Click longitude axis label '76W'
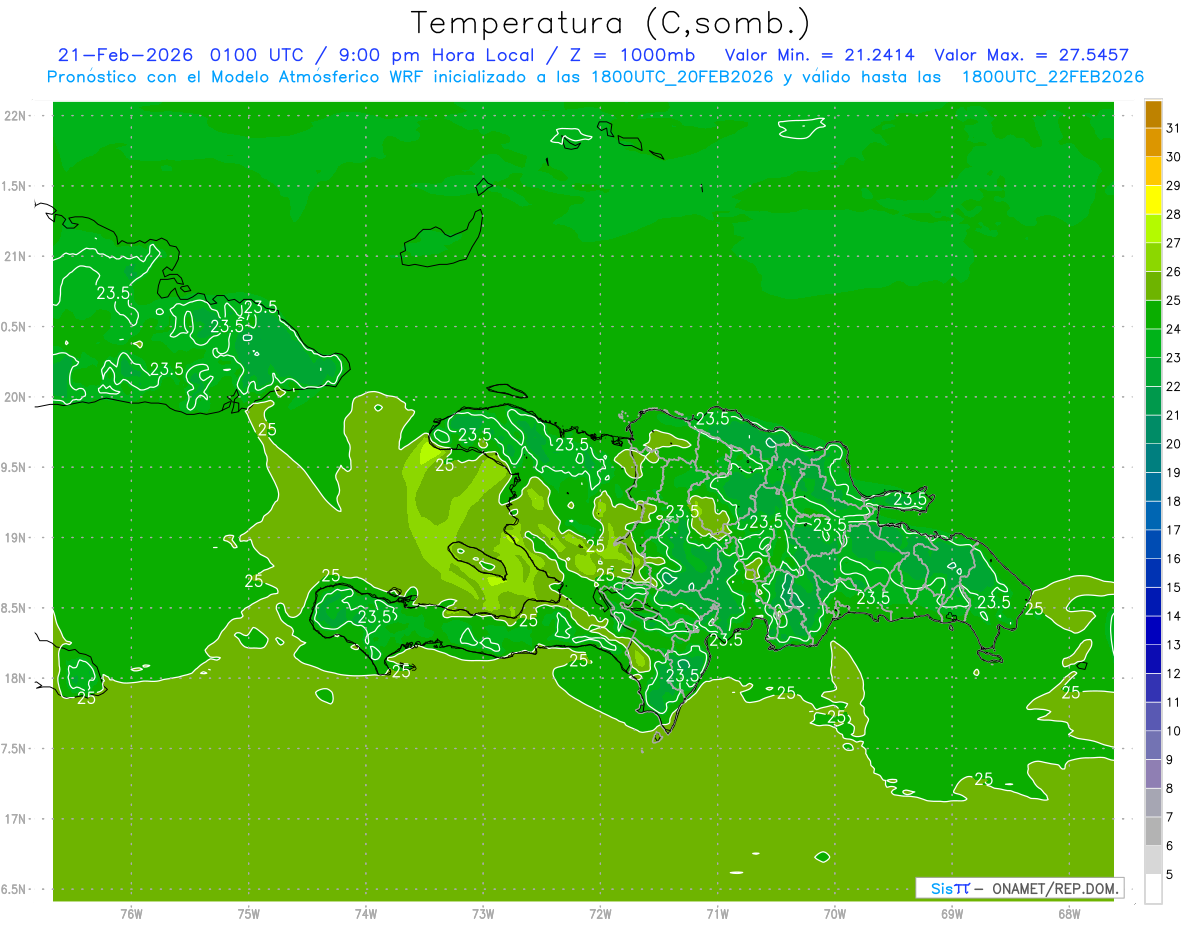 coord(131,913)
